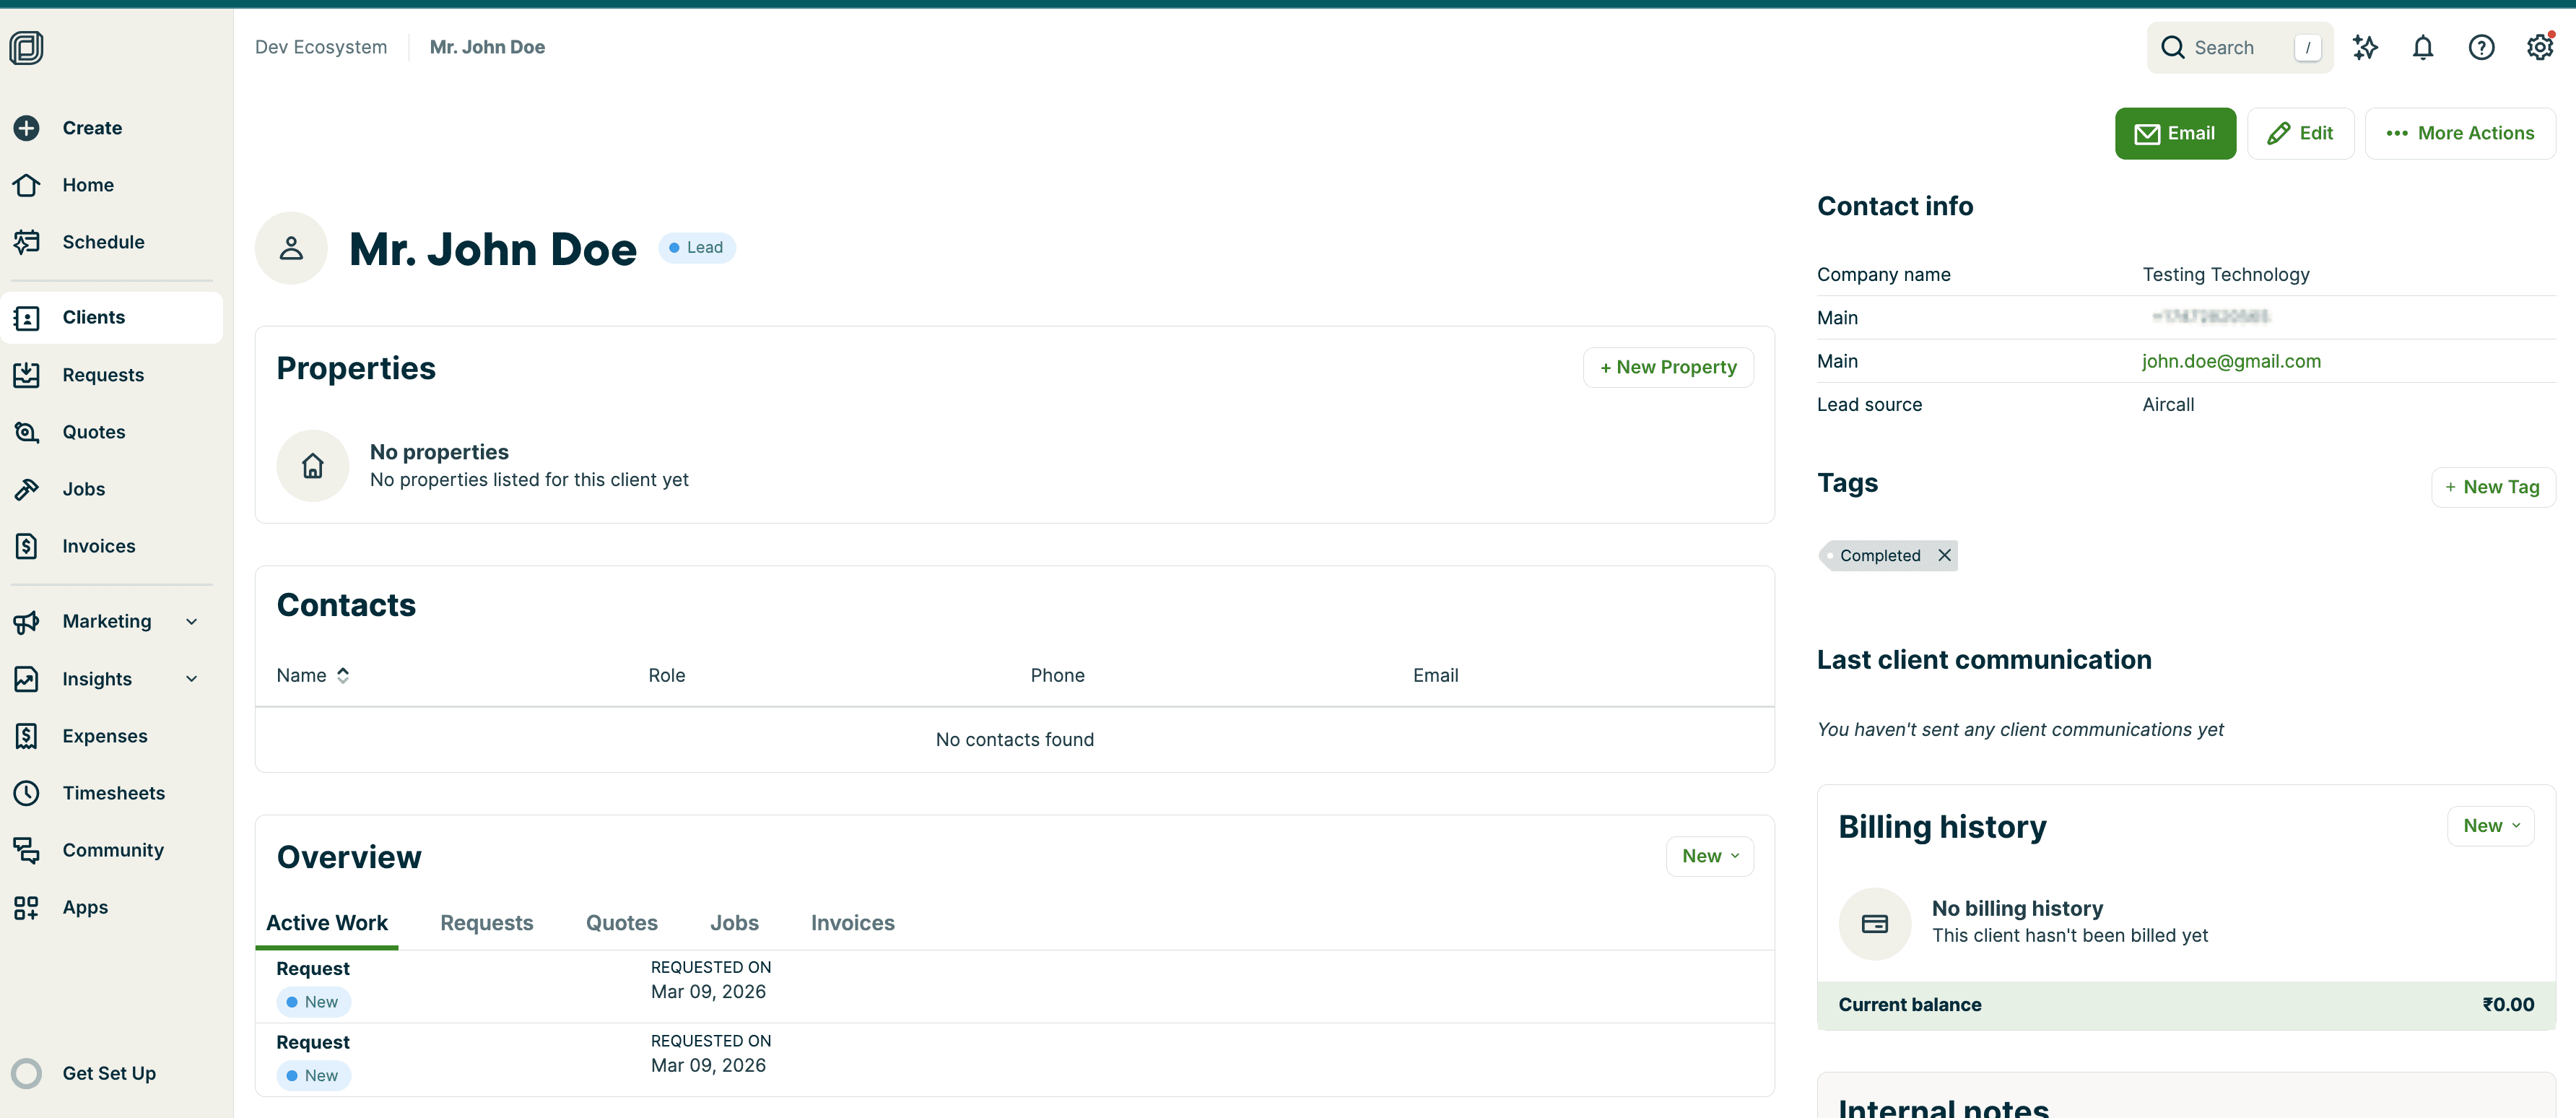This screenshot has width=2576, height=1118.
Task: Click the help question mark icon
Action: (x=2481, y=47)
